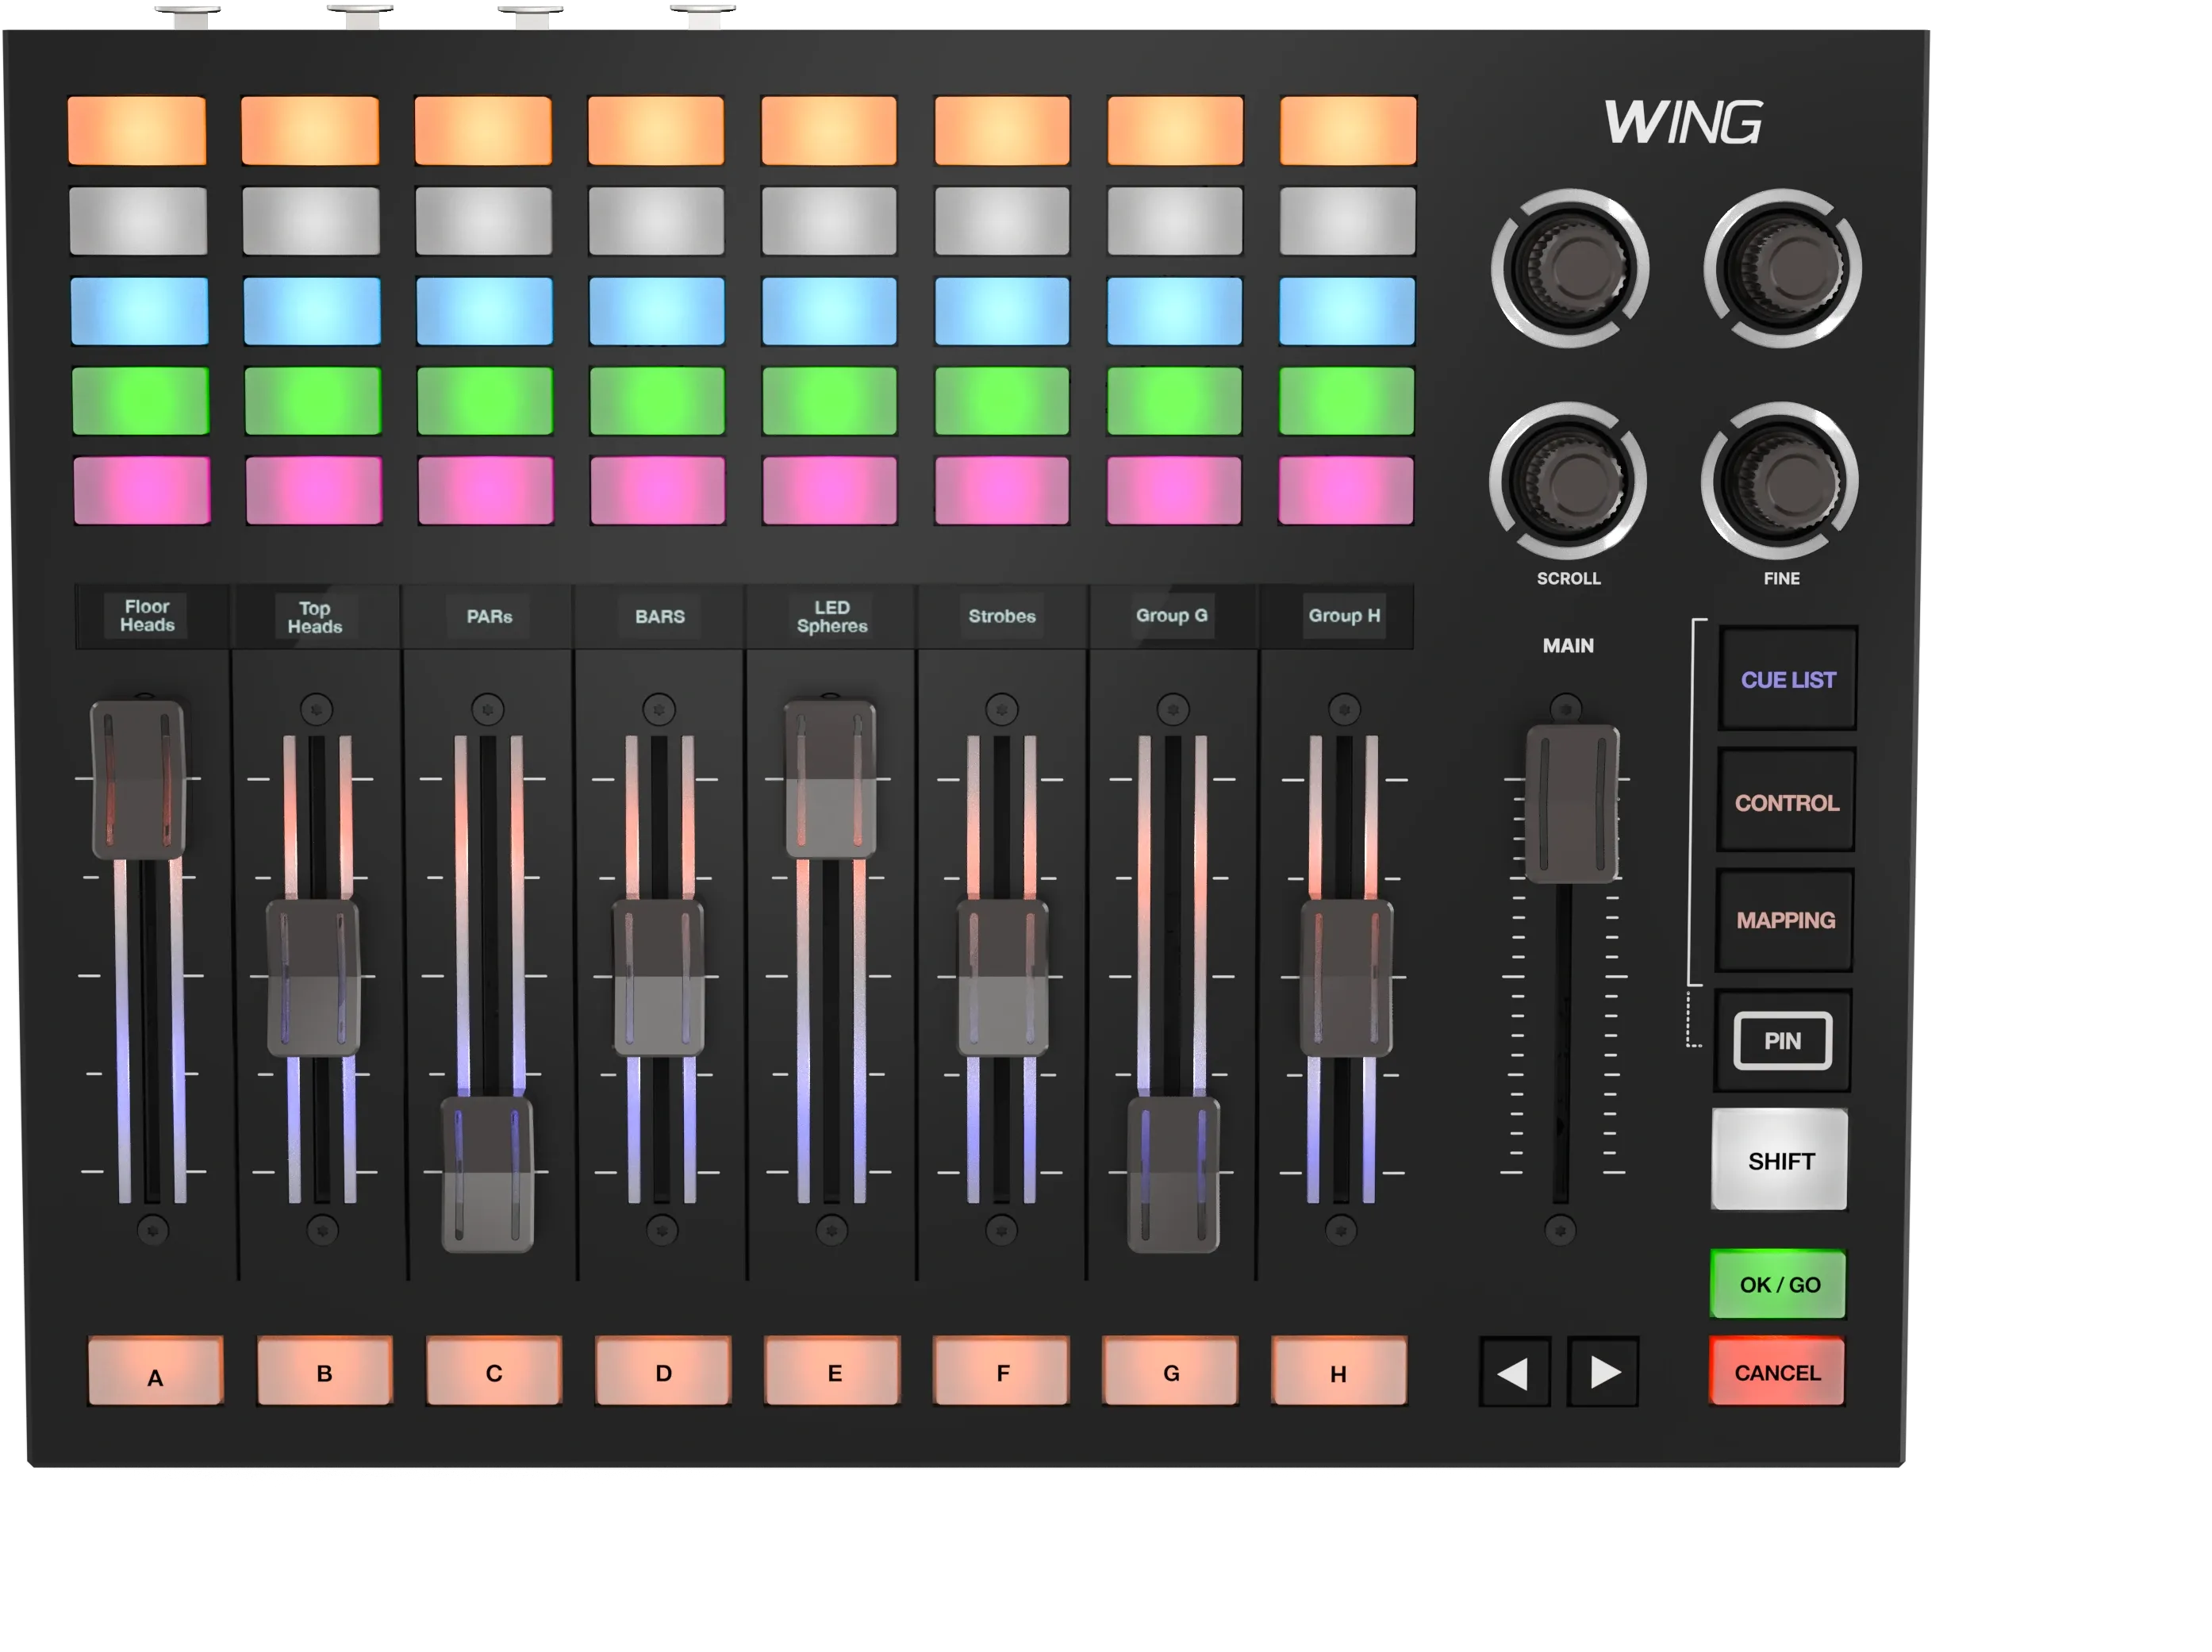Click the BARS scribble strip label

[x=659, y=616]
